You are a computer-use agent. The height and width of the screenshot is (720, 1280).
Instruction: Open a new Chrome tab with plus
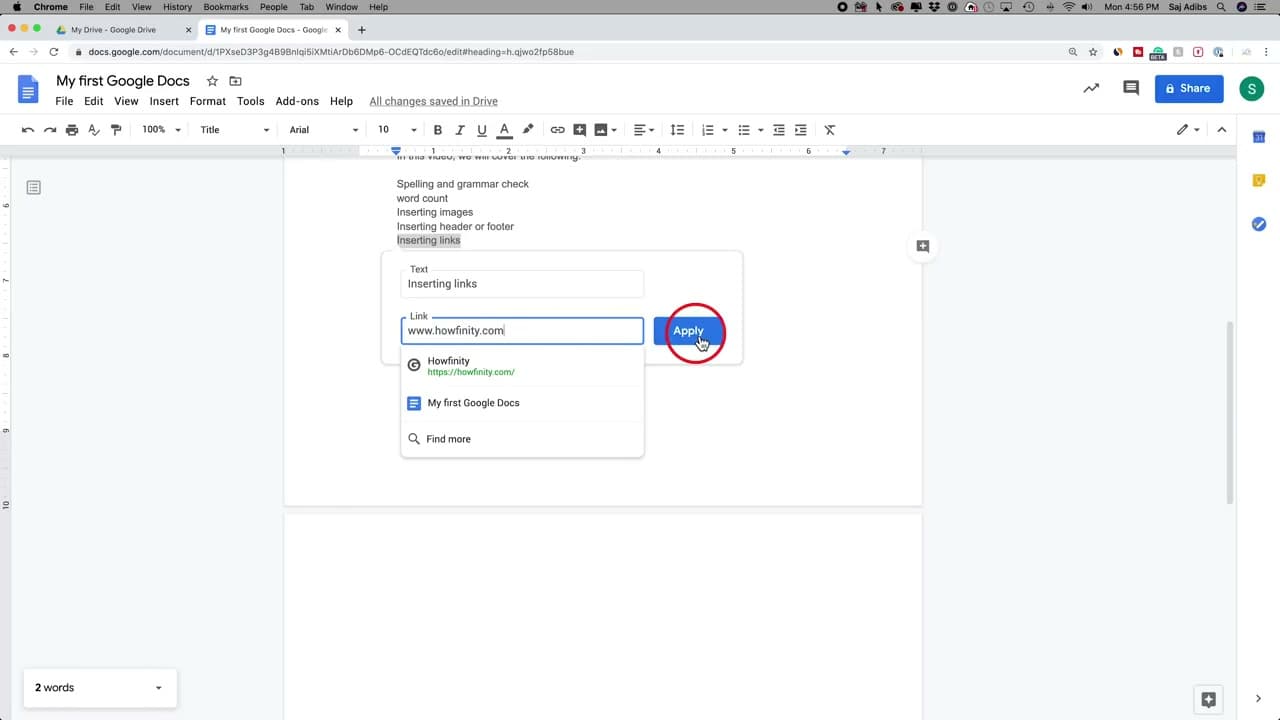point(362,30)
